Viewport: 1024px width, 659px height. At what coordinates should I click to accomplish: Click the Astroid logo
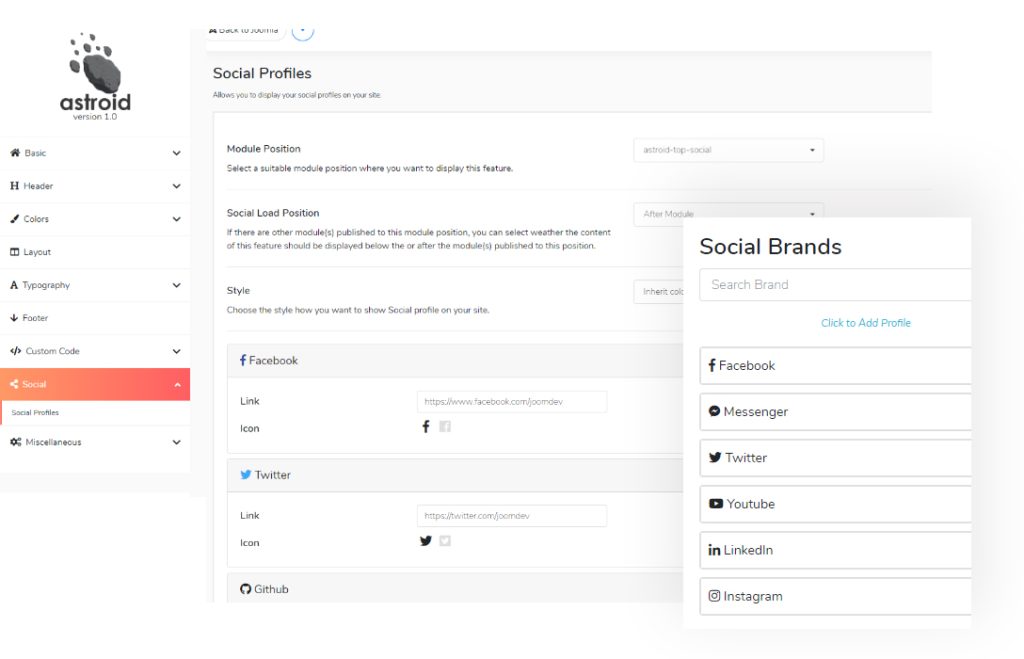(x=95, y=76)
